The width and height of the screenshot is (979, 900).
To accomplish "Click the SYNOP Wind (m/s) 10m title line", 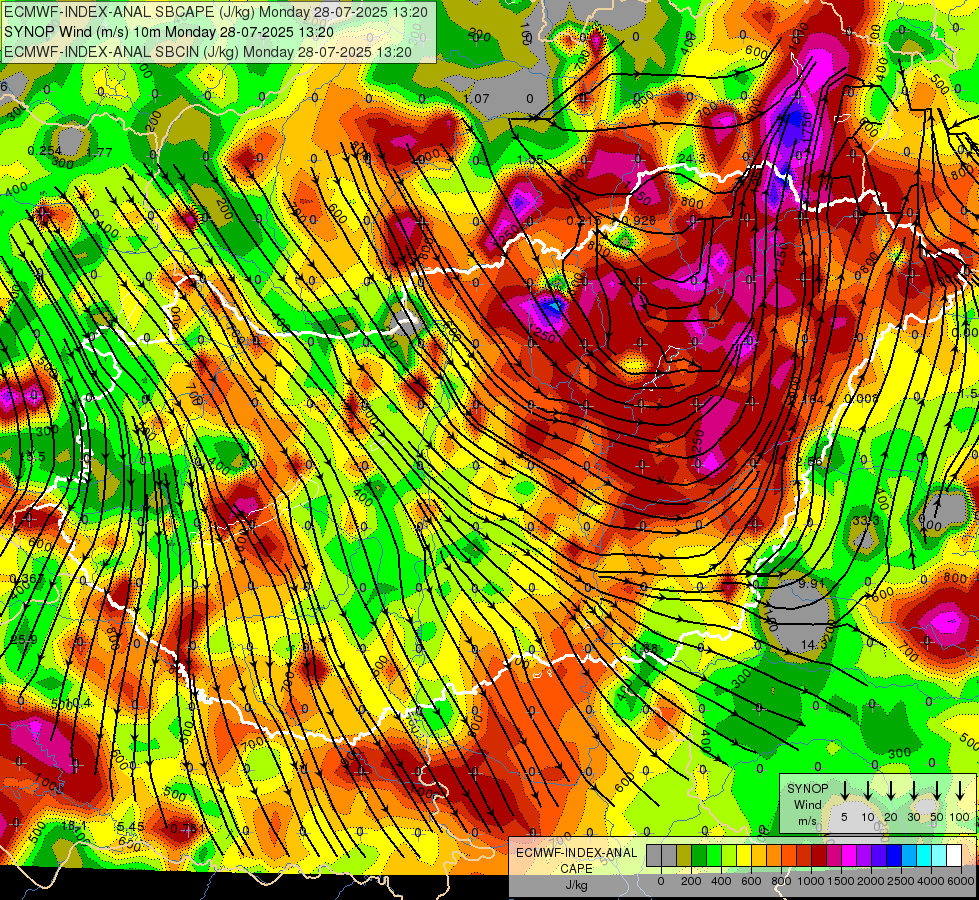I will pos(169,32).
